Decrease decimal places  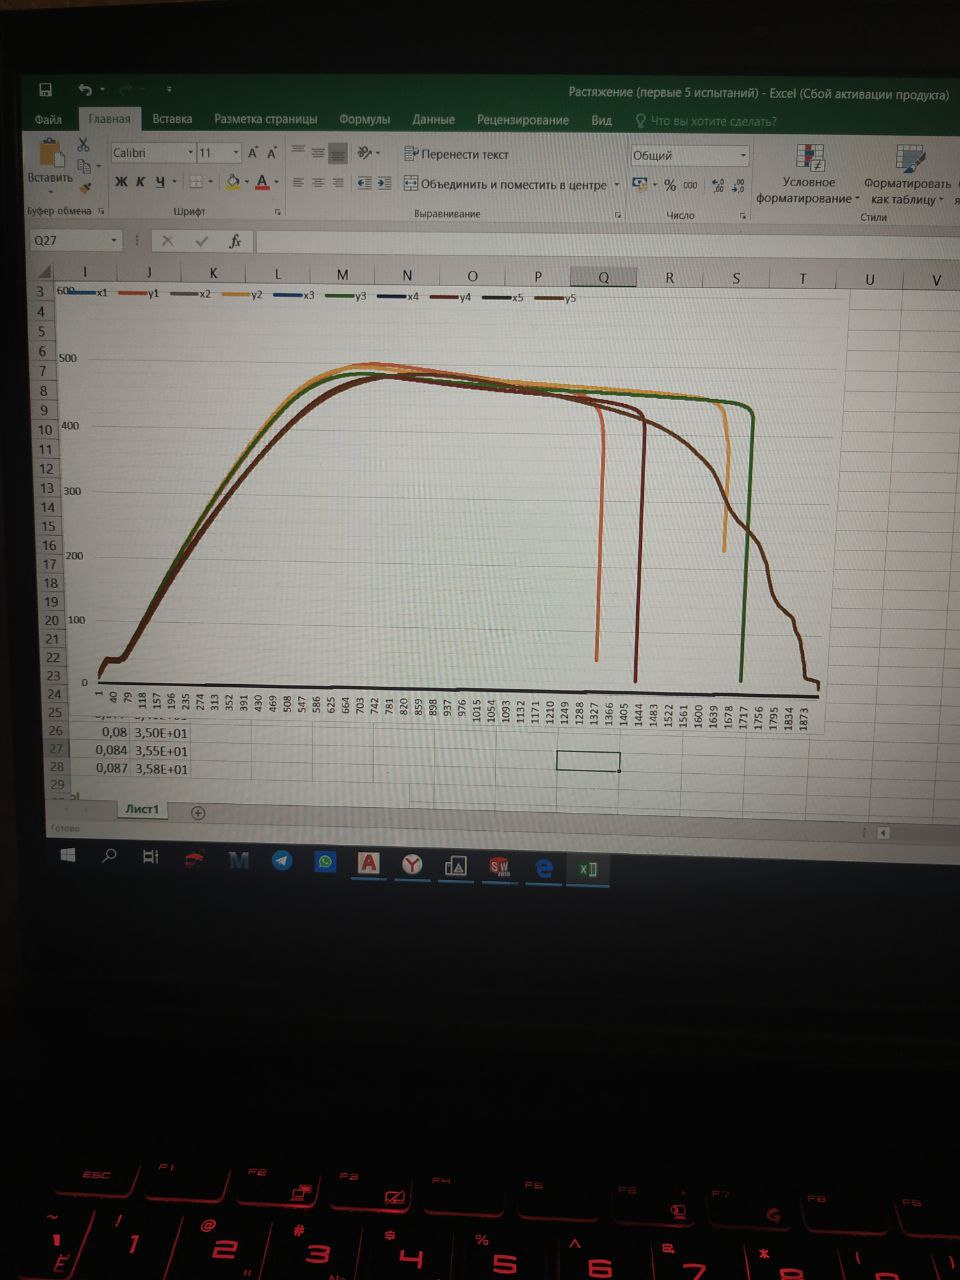coord(739,186)
